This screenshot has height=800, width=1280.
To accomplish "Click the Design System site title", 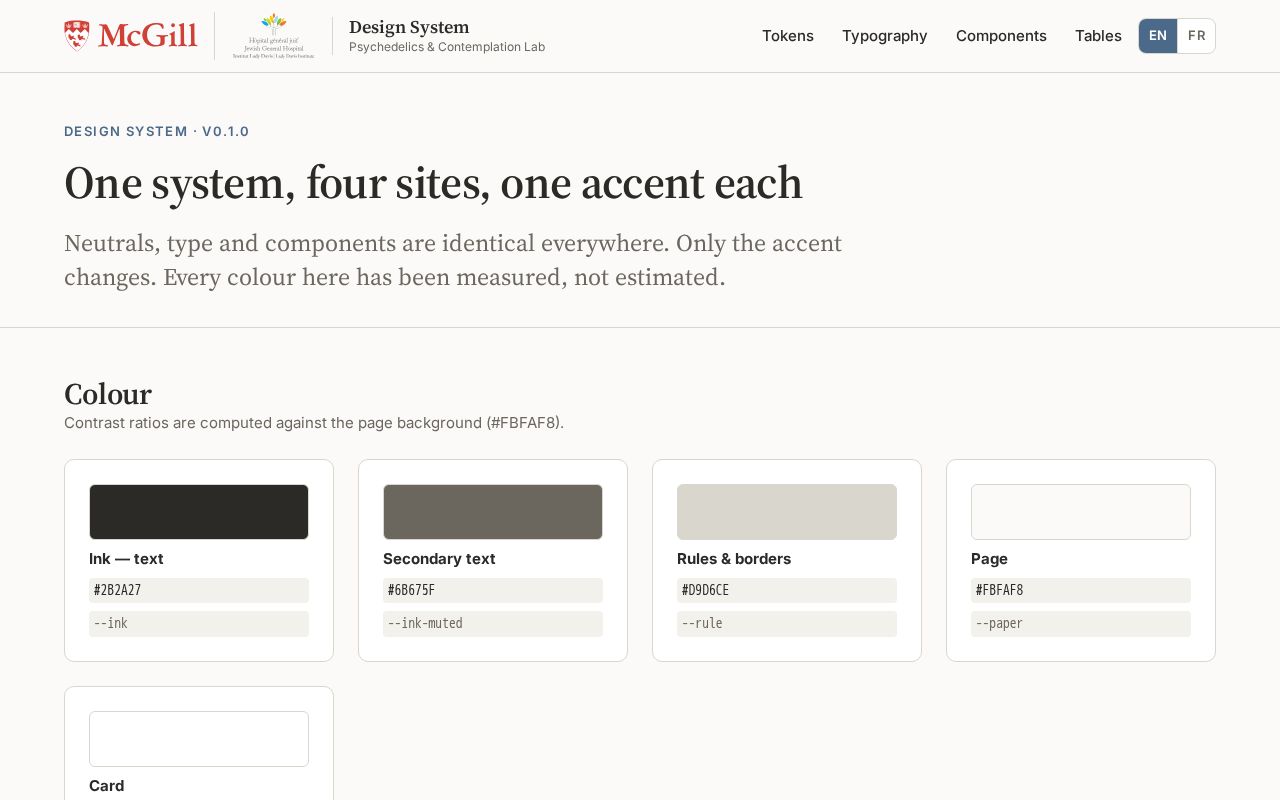I will coord(409,27).
